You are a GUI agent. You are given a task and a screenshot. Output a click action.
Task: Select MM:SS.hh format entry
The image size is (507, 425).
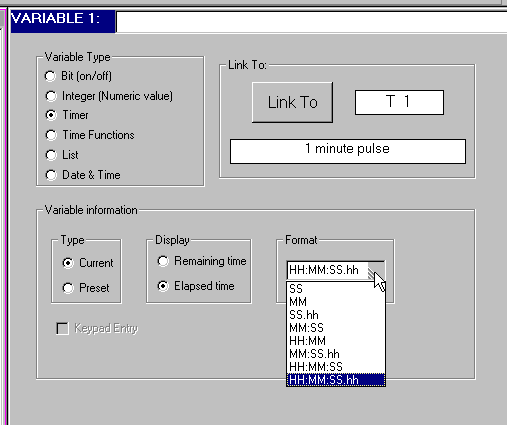(336, 354)
